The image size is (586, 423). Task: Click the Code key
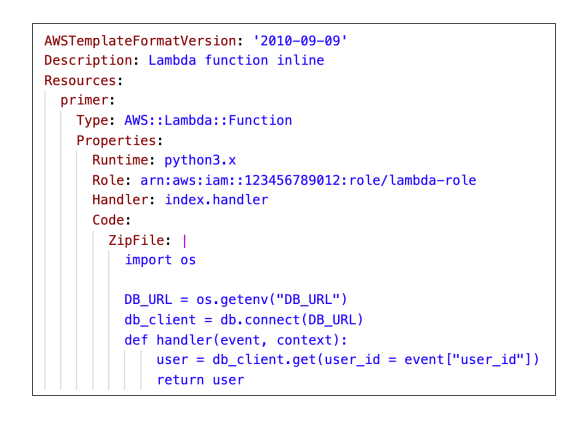click(x=108, y=220)
